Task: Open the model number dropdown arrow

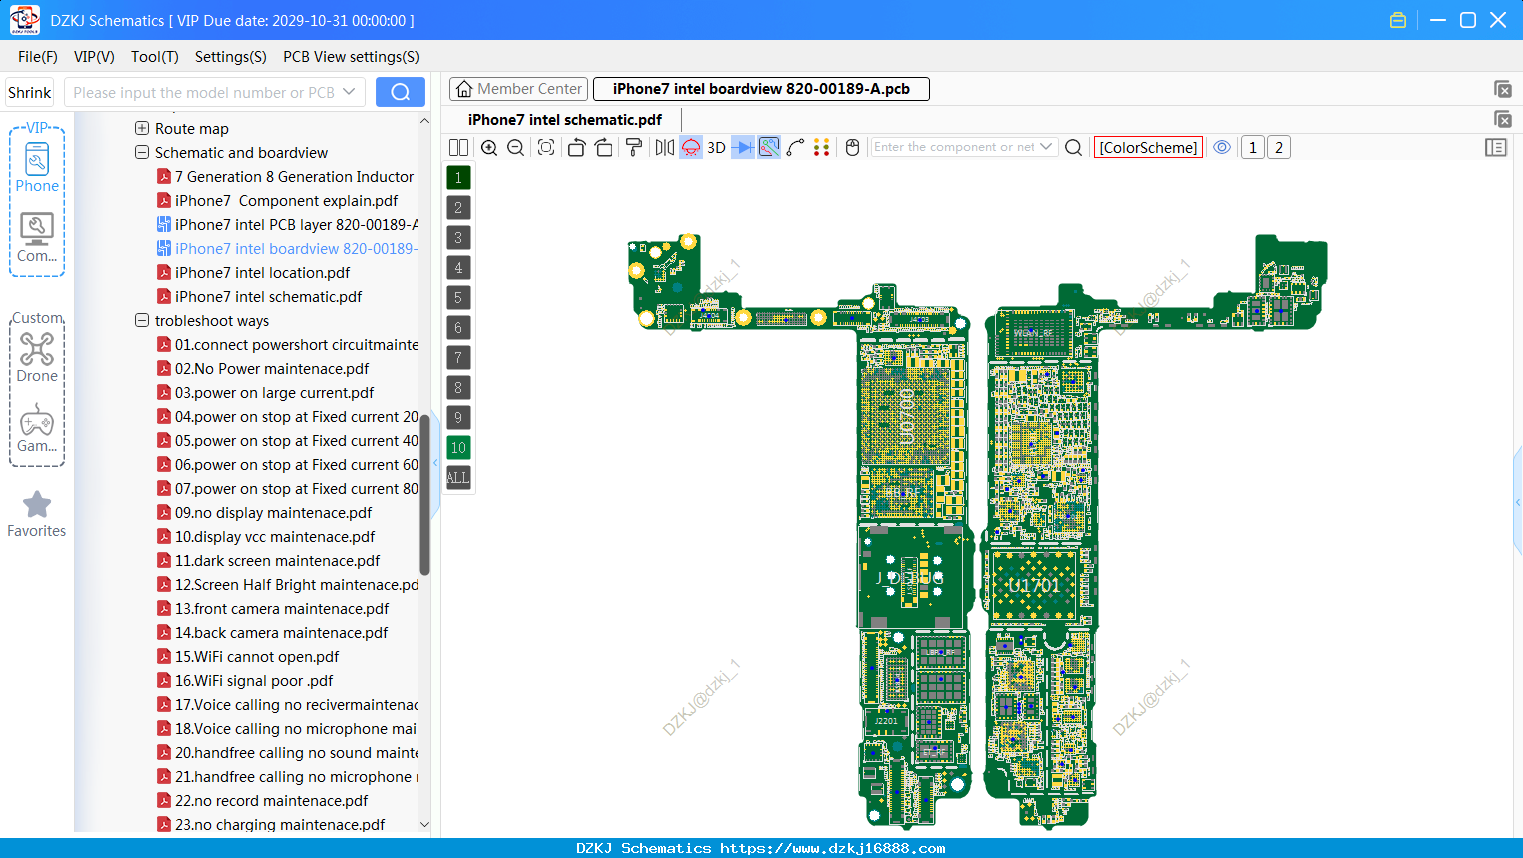Action: pos(349,92)
